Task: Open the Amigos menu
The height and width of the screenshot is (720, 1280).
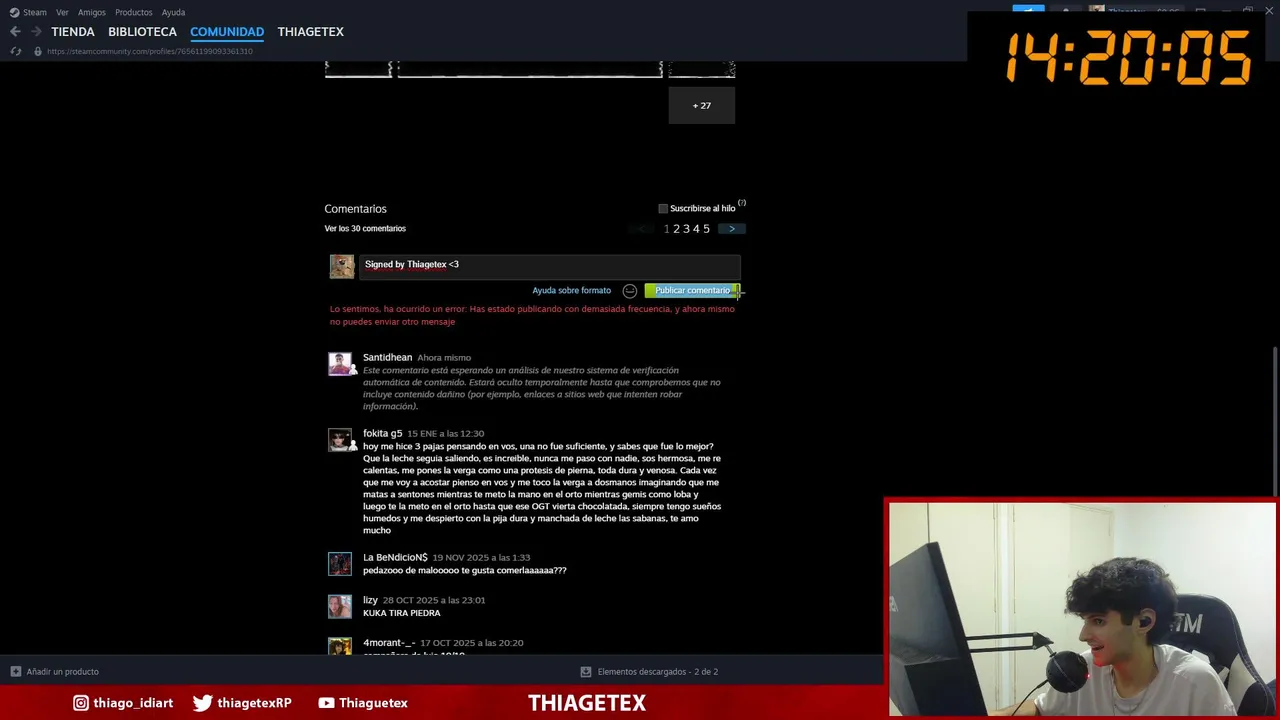Action: pos(92,12)
